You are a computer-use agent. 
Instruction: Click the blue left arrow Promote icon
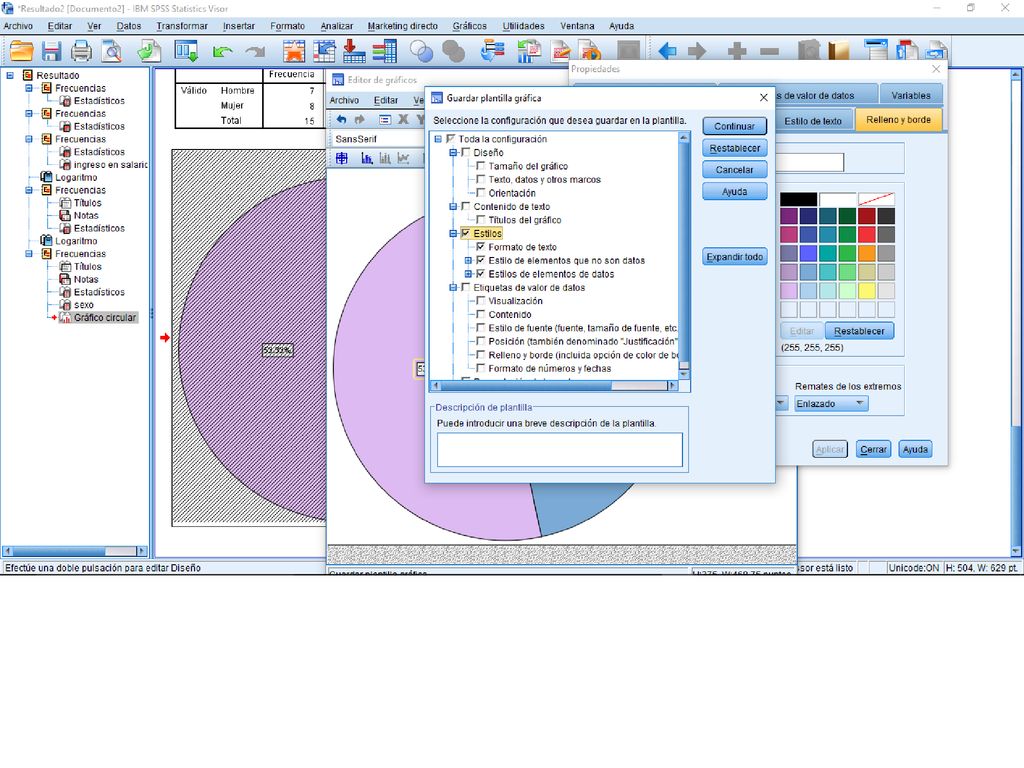(667, 51)
